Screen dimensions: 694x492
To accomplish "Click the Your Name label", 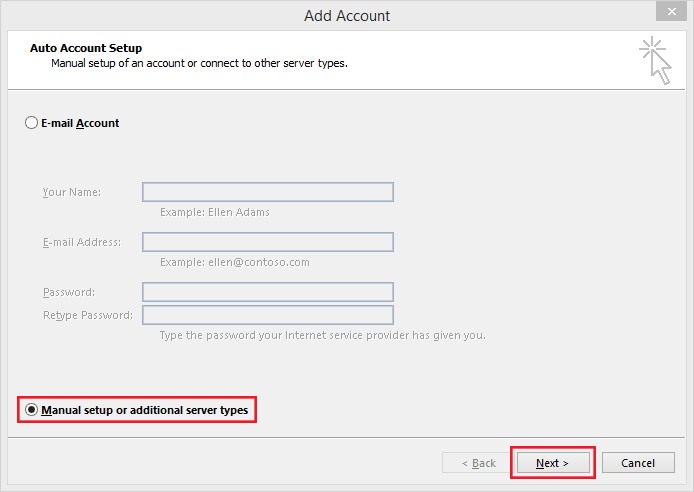I will [72, 192].
